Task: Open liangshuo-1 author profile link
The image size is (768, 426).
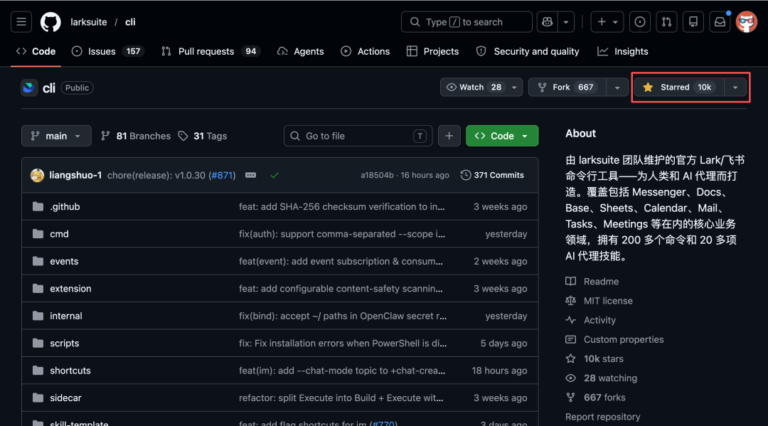Action: click(75, 175)
